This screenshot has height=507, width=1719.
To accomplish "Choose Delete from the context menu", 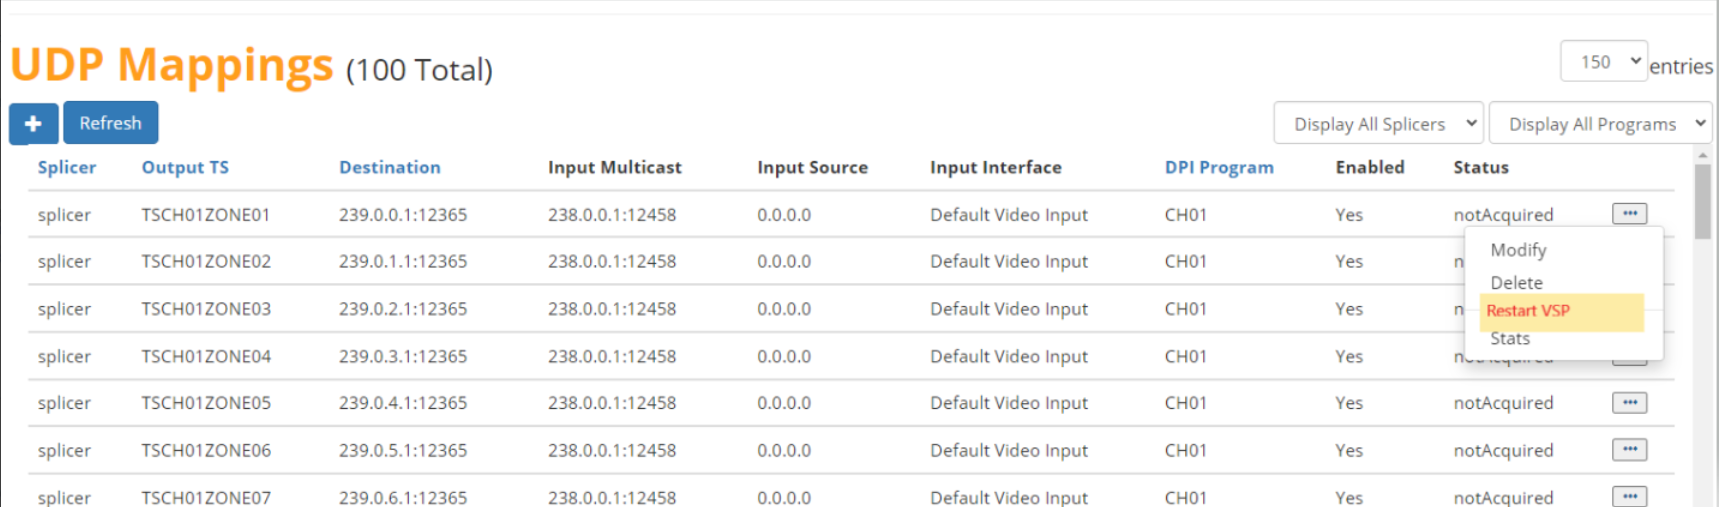I will [x=1516, y=283].
